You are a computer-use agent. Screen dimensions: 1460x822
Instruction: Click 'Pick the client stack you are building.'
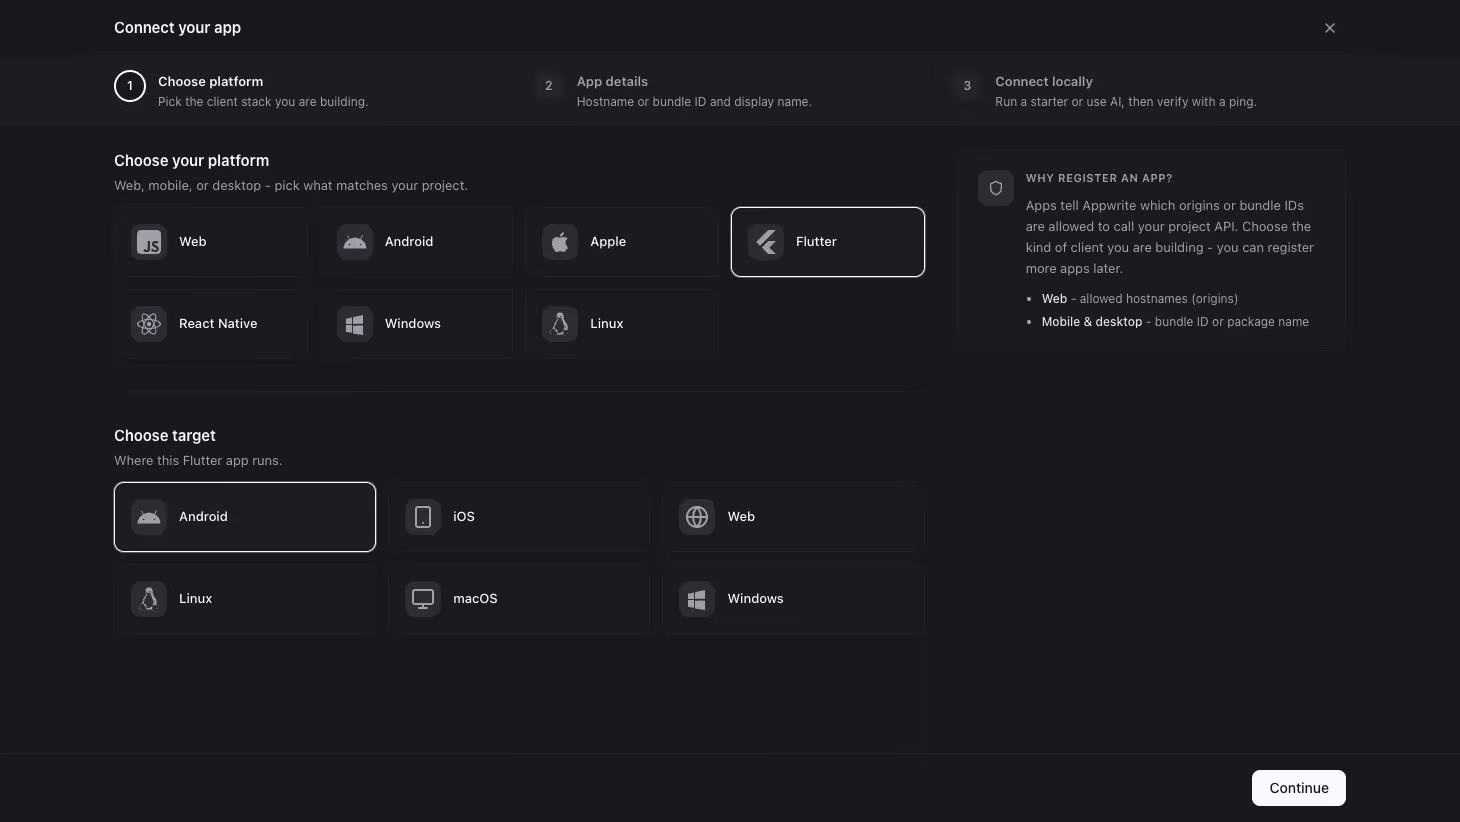click(263, 102)
